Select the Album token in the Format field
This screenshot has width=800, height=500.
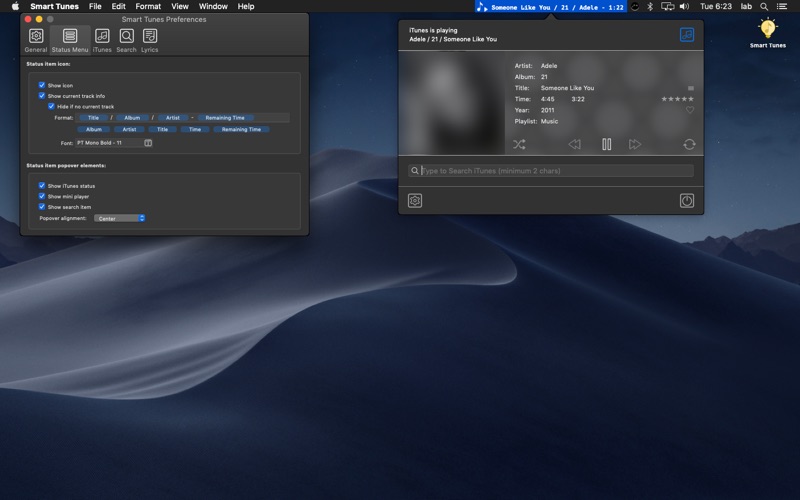(132, 118)
